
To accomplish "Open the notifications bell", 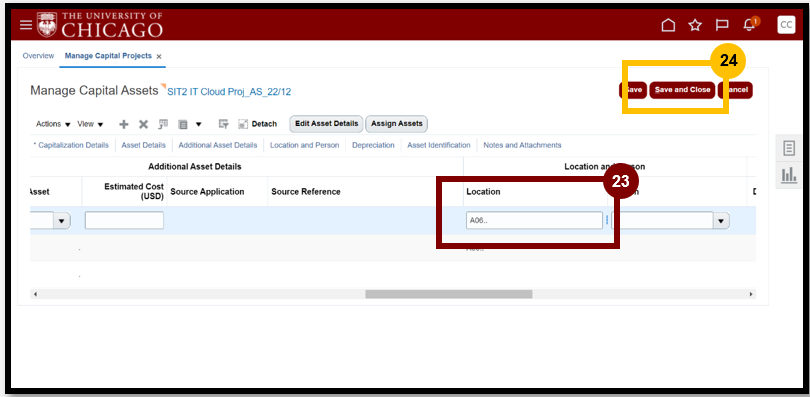I will [749, 25].
